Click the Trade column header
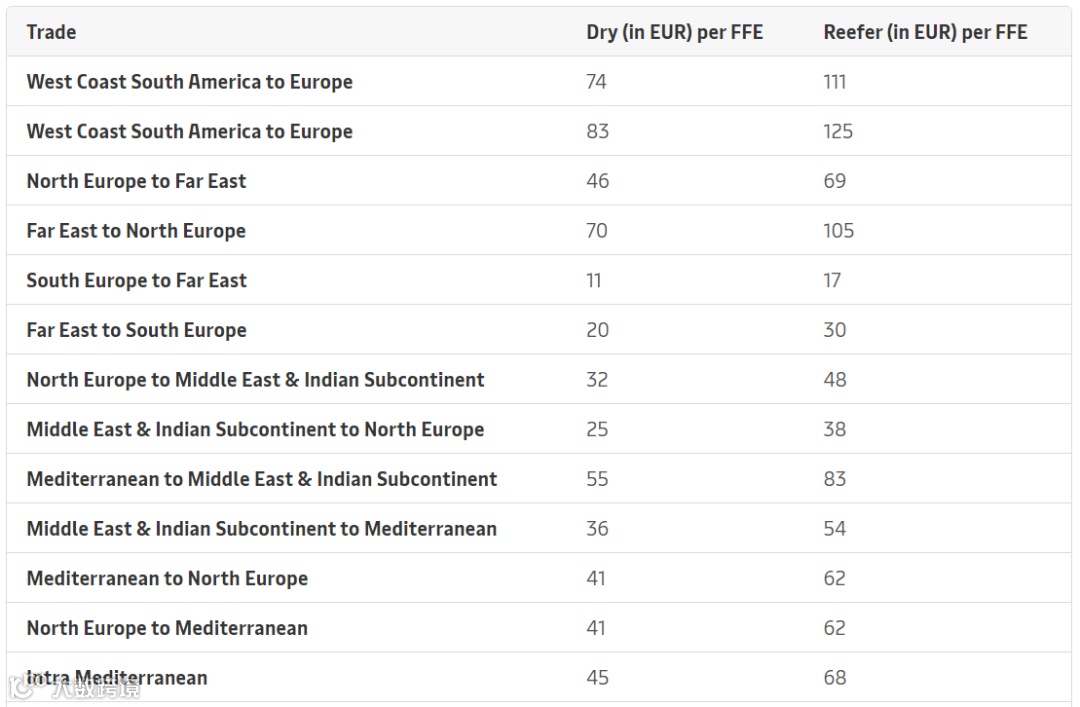The height and width of the screenshot is (707, 1080). [x=51, y=32]
